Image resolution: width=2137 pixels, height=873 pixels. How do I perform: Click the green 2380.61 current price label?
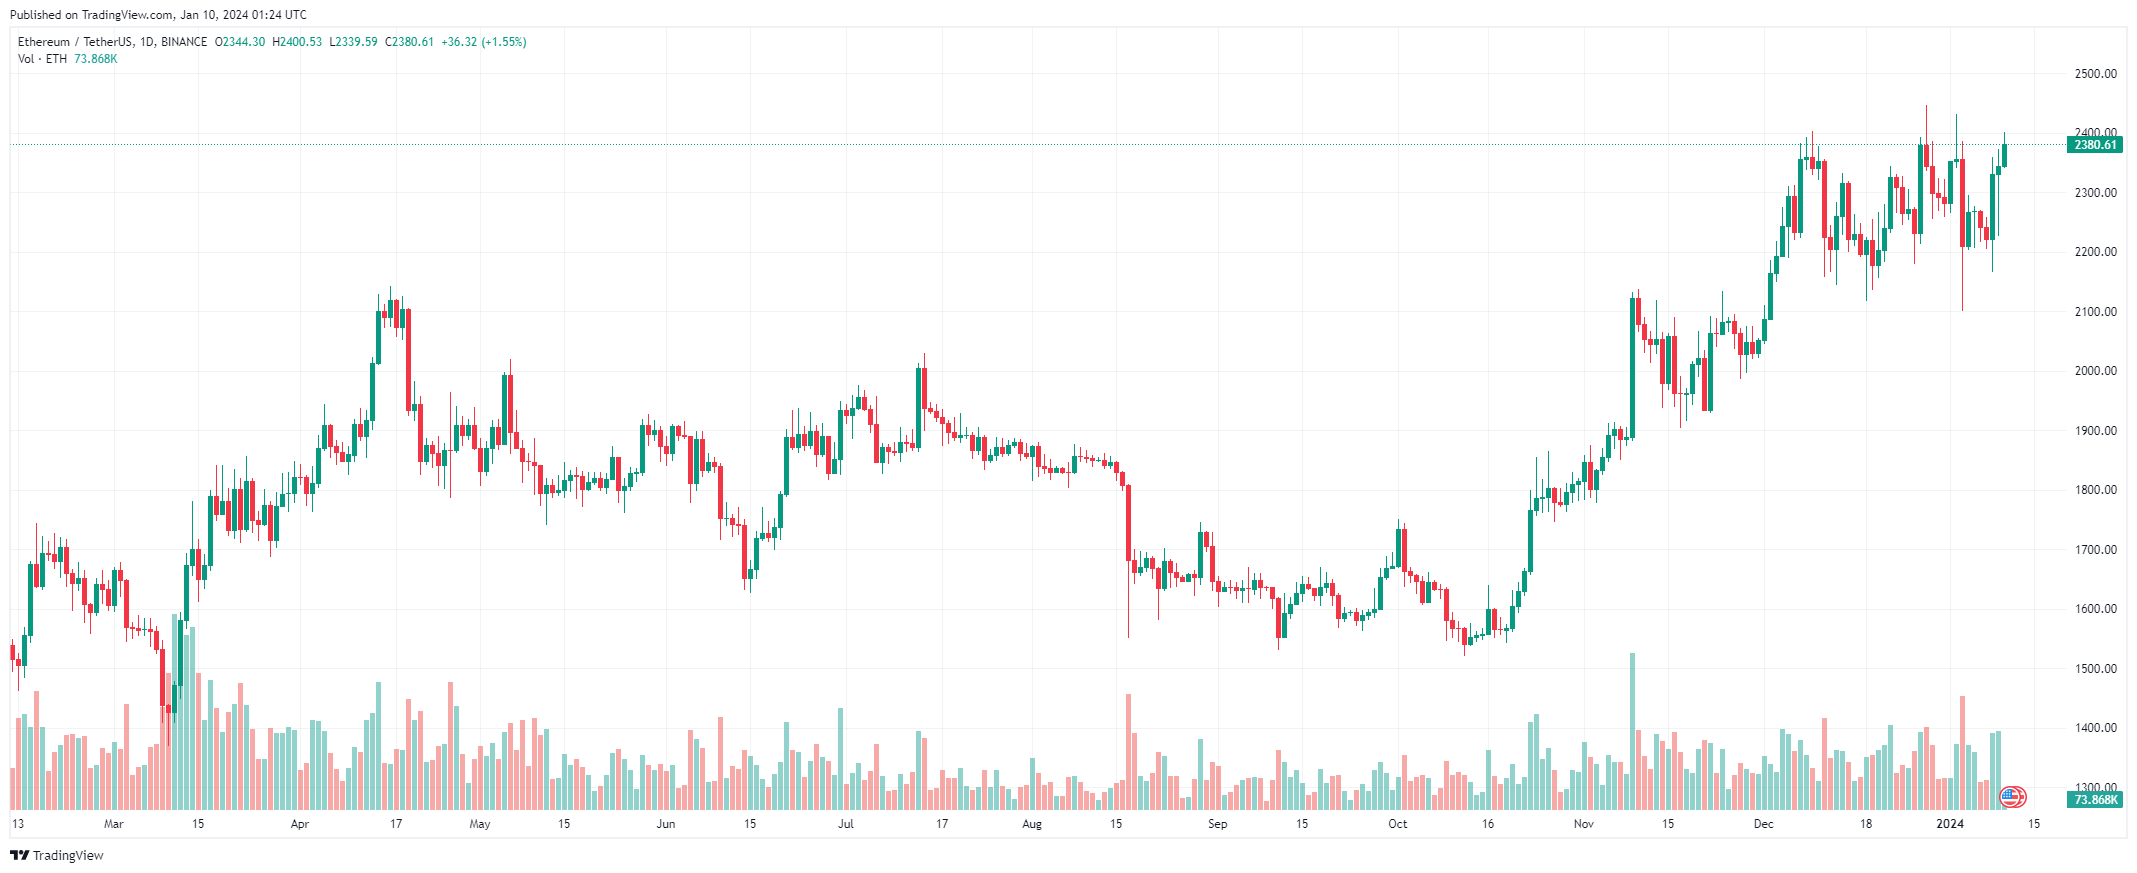(x=2094, y=145)
